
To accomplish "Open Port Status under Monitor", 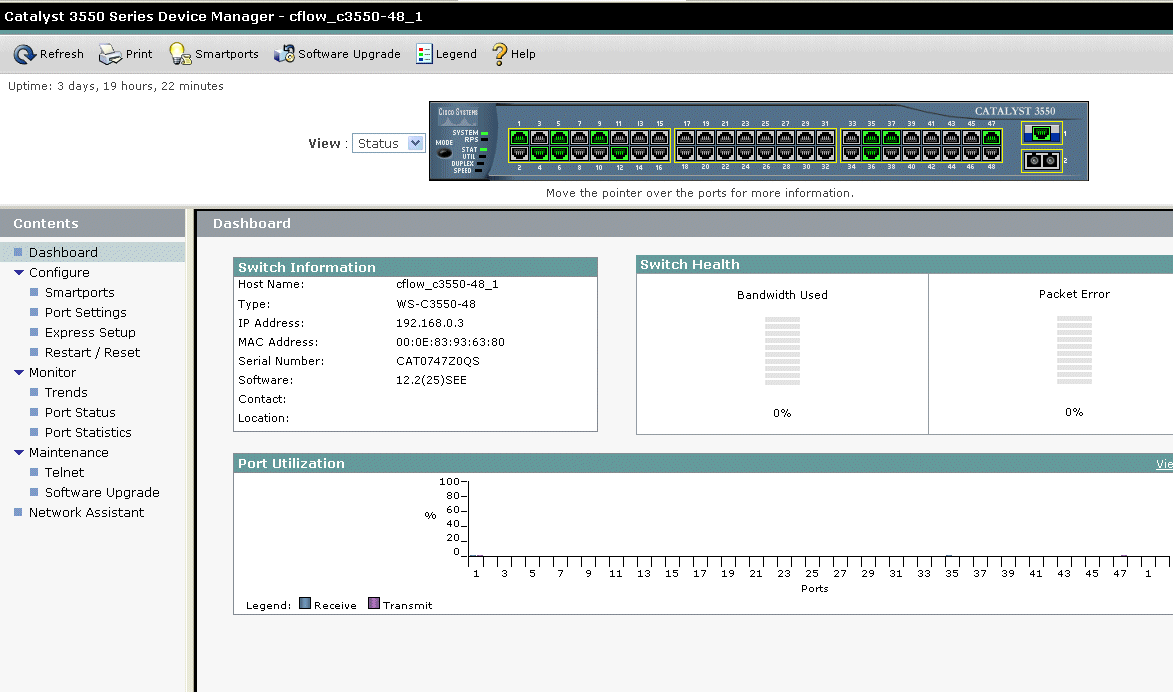I will tap(80, 412).
